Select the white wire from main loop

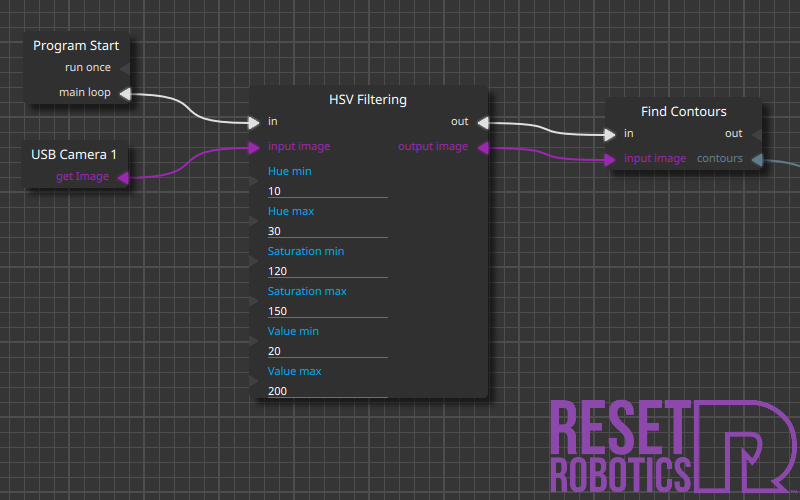189,110
